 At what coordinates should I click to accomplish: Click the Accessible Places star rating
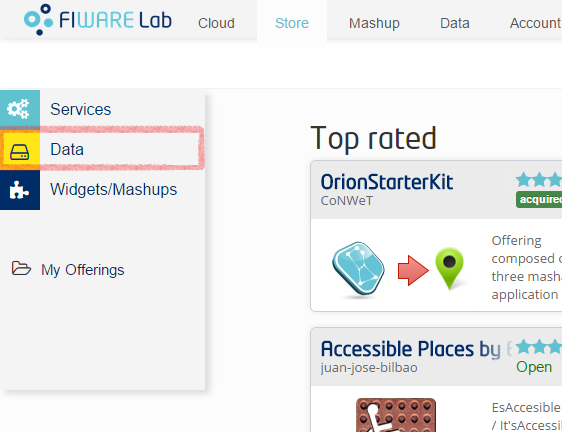[x=539, y=347]
